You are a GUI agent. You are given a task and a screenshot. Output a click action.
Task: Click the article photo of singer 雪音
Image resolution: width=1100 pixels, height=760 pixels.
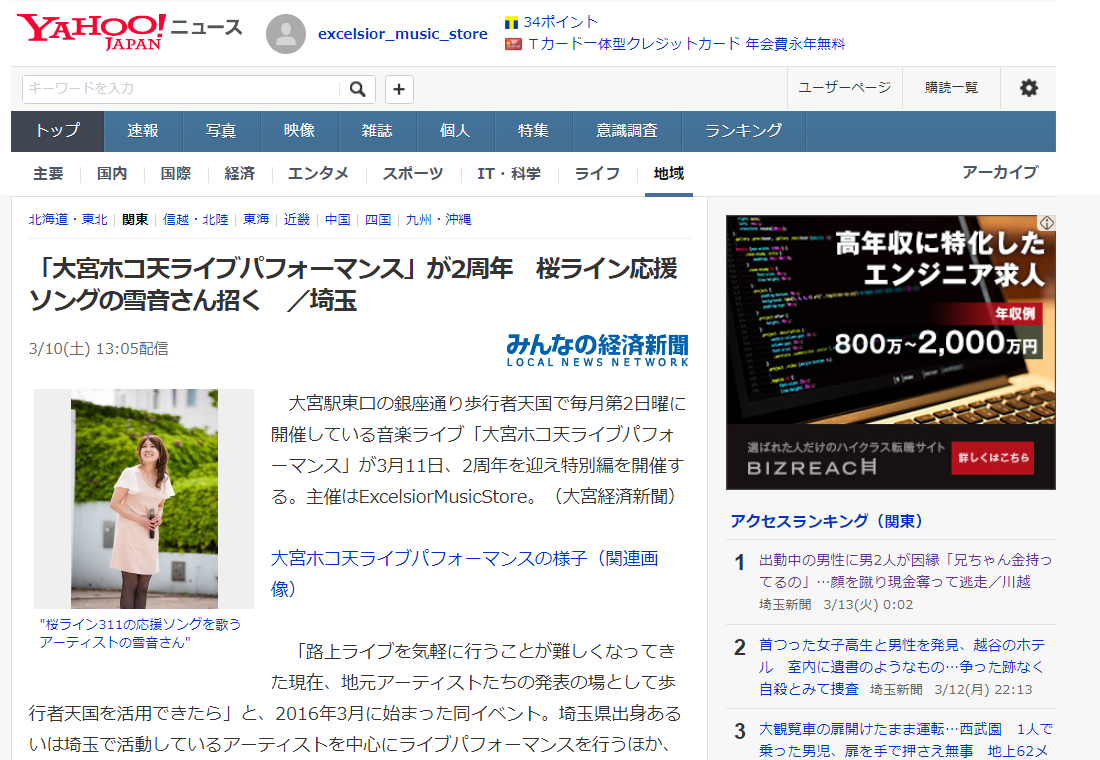pos(144,499)
